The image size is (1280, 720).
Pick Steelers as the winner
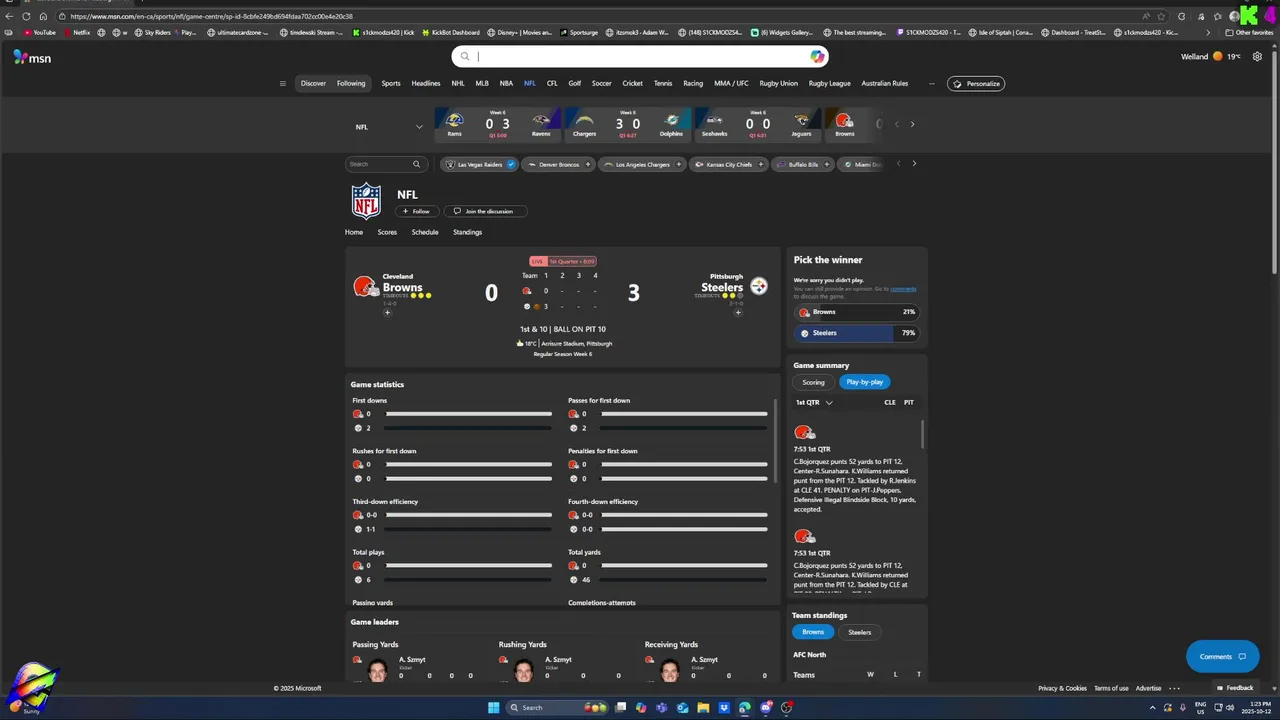tap(856, 333)
